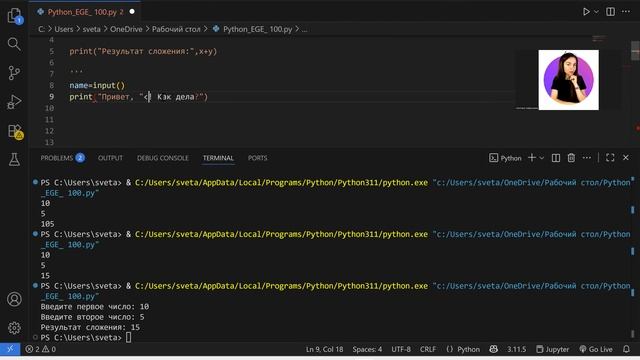Click the Результат сложения: 15 terminal output
This screenshot has width=640, height=360.
pyautogui.click(x=90, y=327)
